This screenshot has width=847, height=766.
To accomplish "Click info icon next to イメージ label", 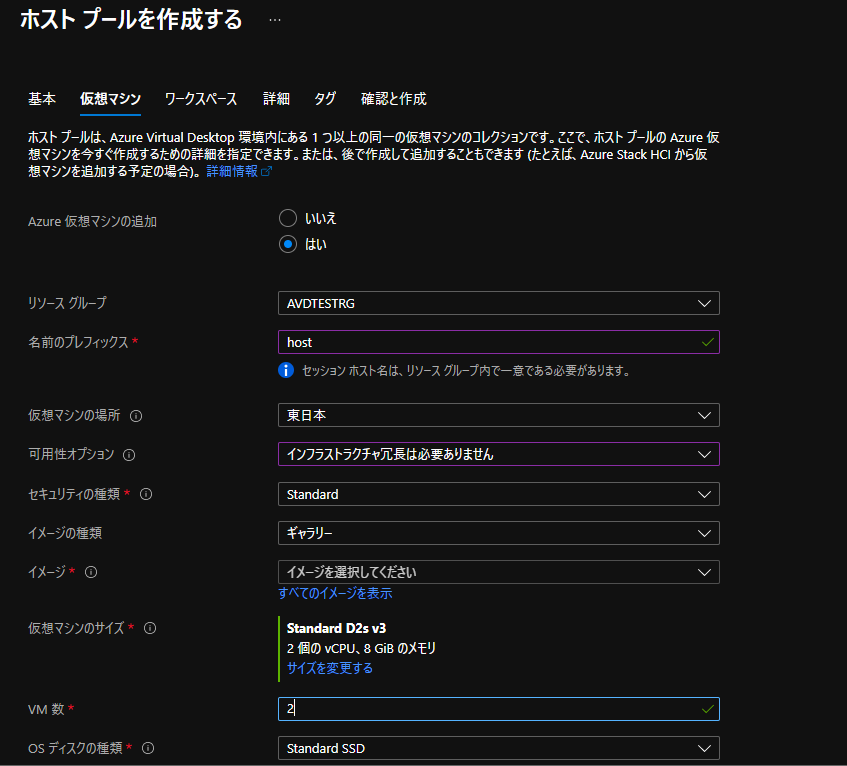I will pyautogui.click(x=91, y=572).
